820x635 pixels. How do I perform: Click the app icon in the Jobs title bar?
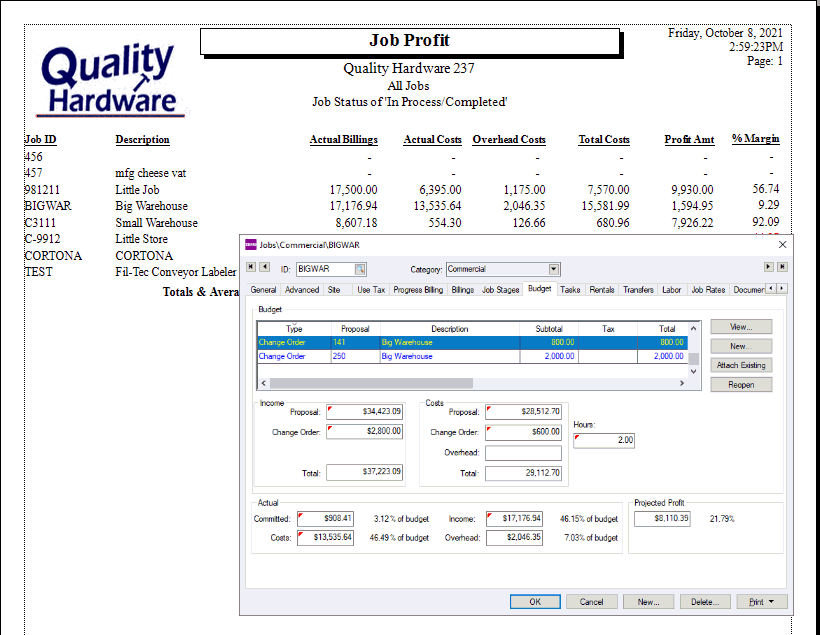pos(251,245)
